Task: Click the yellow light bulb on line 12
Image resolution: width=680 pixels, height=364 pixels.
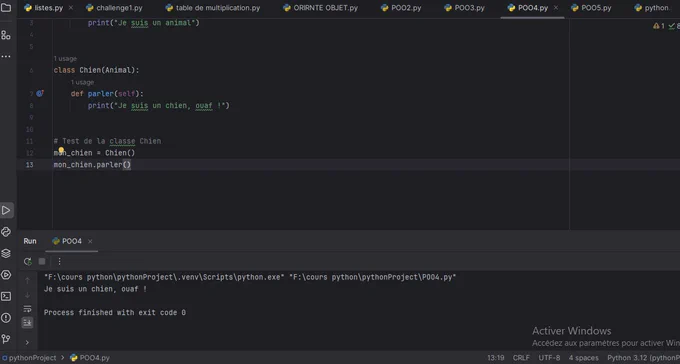Action: pos(61,150)
